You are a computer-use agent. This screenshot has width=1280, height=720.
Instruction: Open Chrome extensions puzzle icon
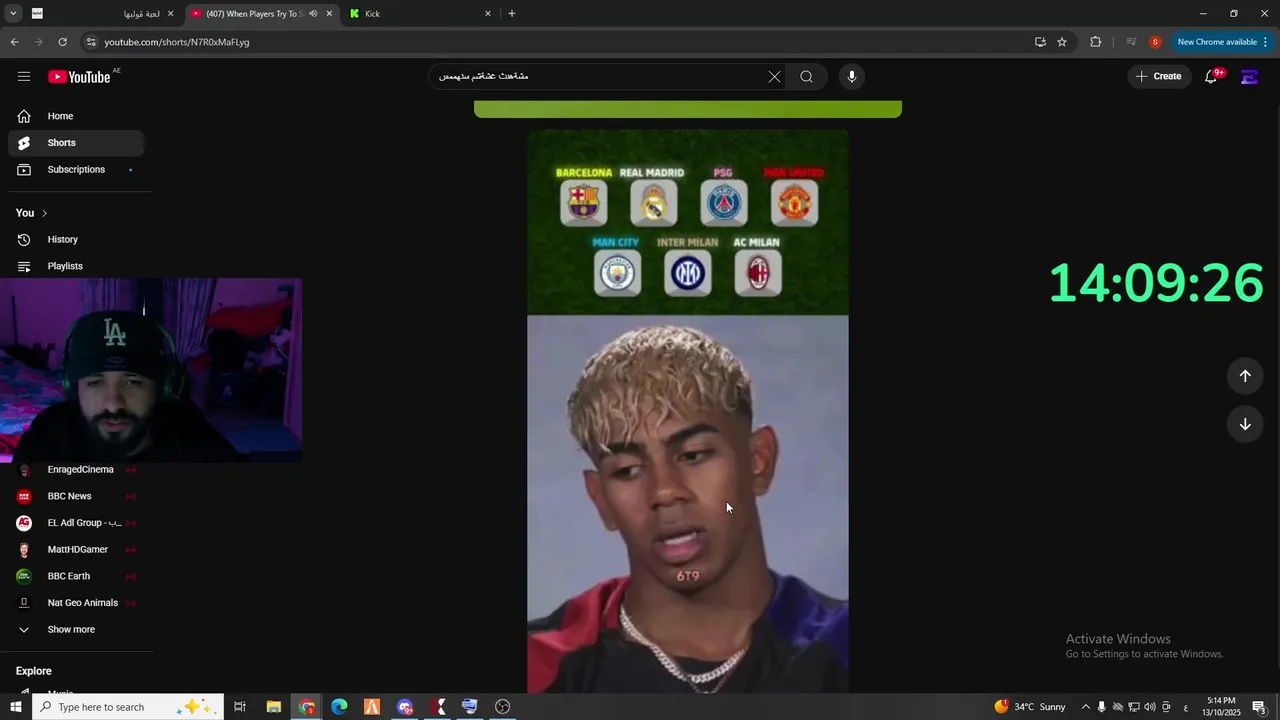pyautogui.click(x=1096, y=42)
